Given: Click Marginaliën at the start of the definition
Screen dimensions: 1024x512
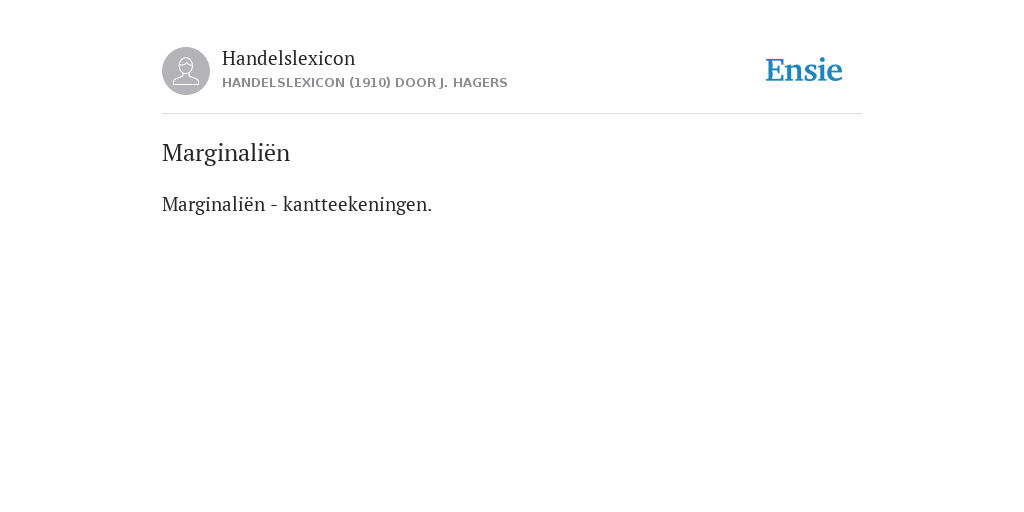Looking at the screenshot, I should pyautogui.click(x=214, y=205).
